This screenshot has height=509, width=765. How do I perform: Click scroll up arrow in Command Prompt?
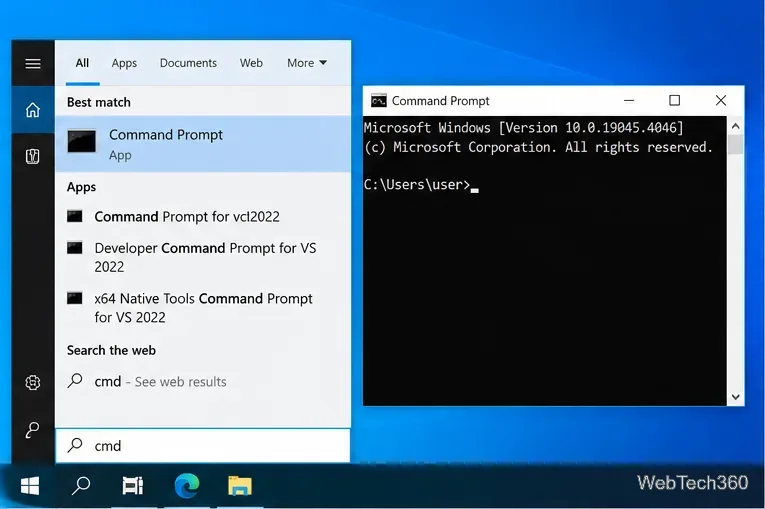[x=736, y=126]
